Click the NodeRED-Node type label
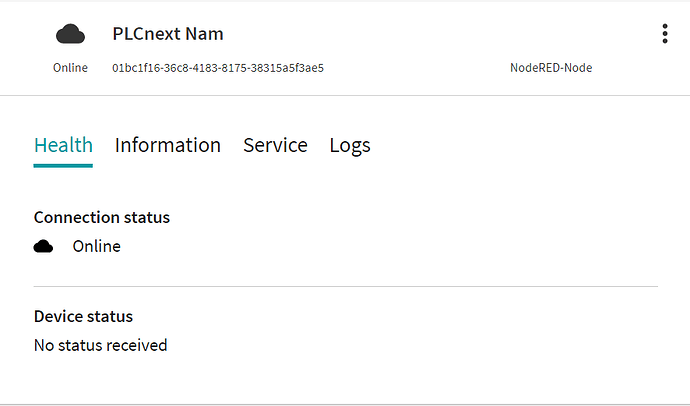Image resolution: width=690 pixels, height=406 pixels. 551,68
